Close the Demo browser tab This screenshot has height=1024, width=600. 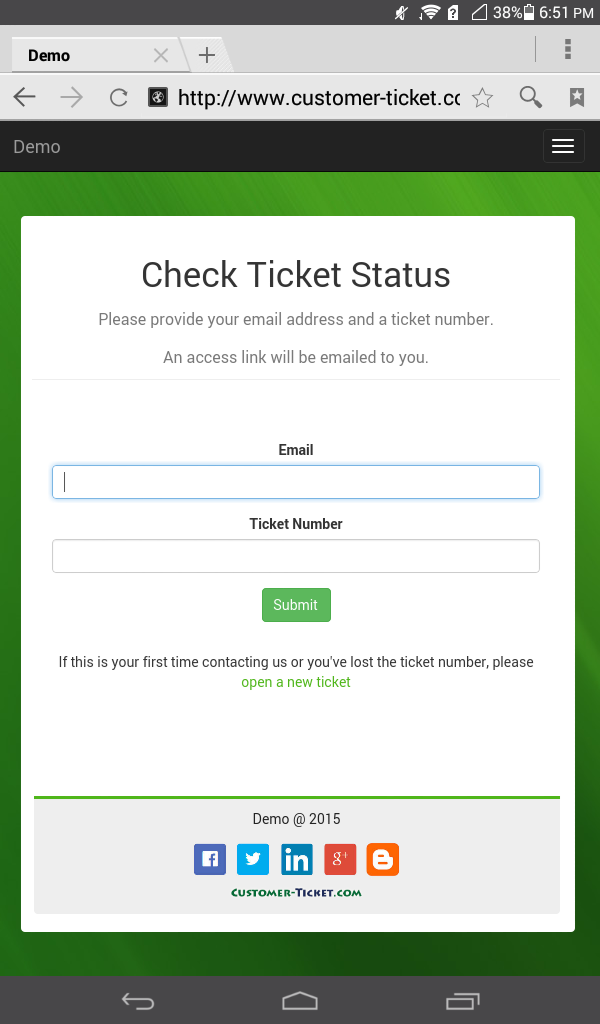(161, 56)
